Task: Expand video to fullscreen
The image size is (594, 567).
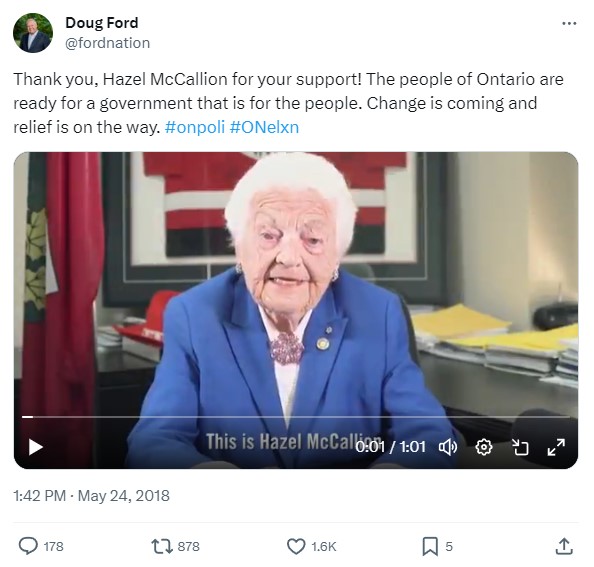Action: (556, 447)
